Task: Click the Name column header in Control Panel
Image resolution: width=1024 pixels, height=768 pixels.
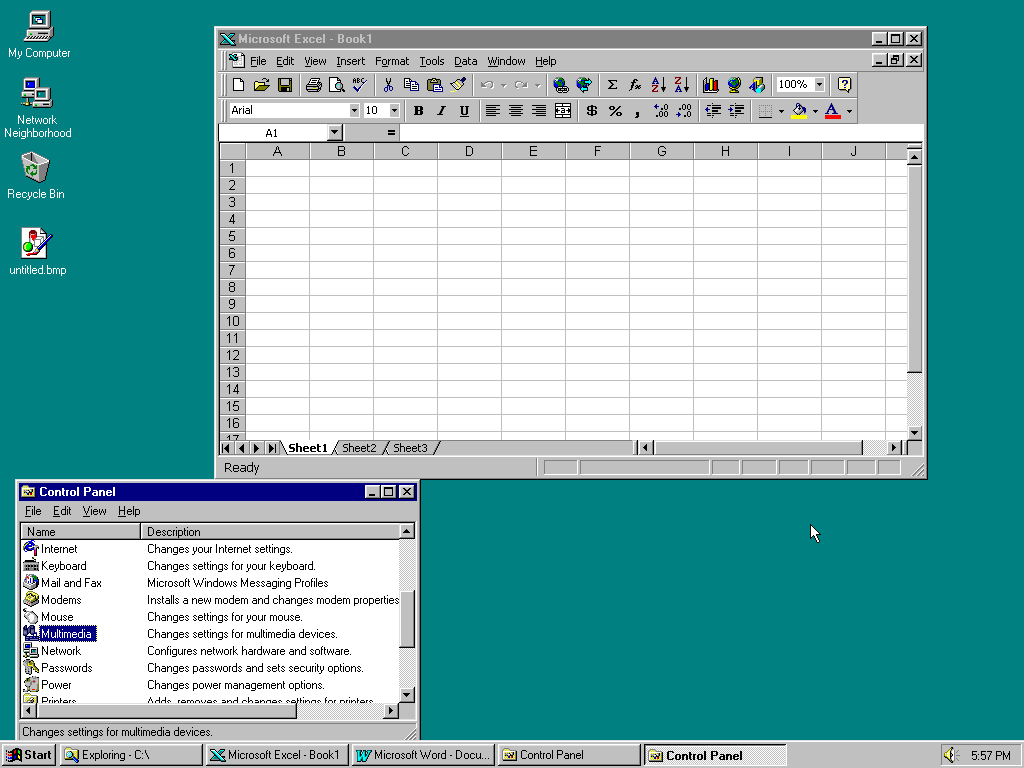Action: [x=81, y=532]
